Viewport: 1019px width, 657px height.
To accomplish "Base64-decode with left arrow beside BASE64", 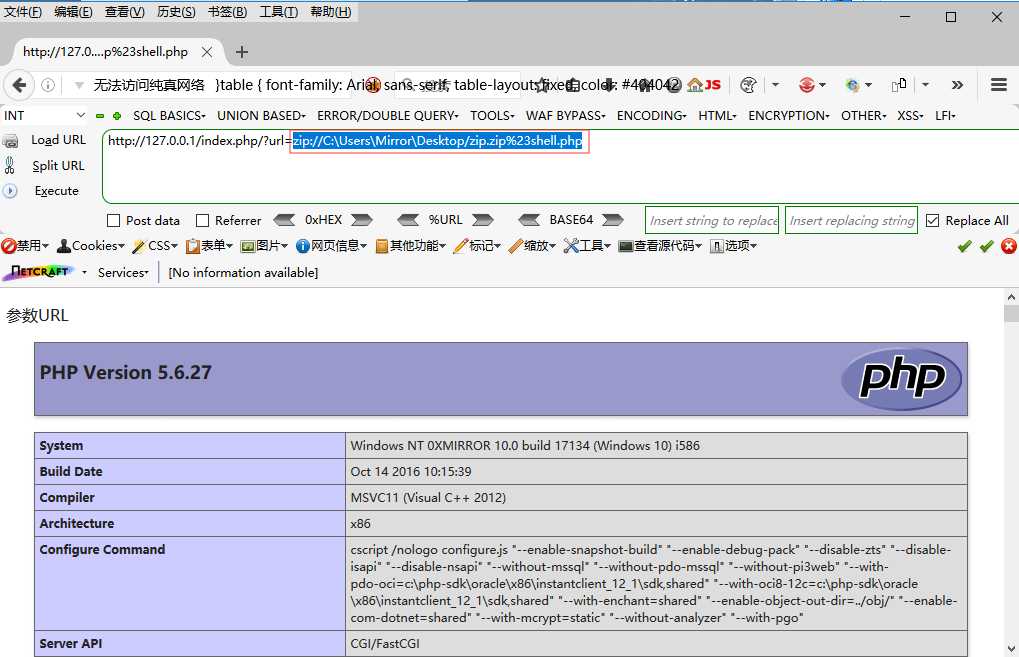I will click(x=530, y=220).
